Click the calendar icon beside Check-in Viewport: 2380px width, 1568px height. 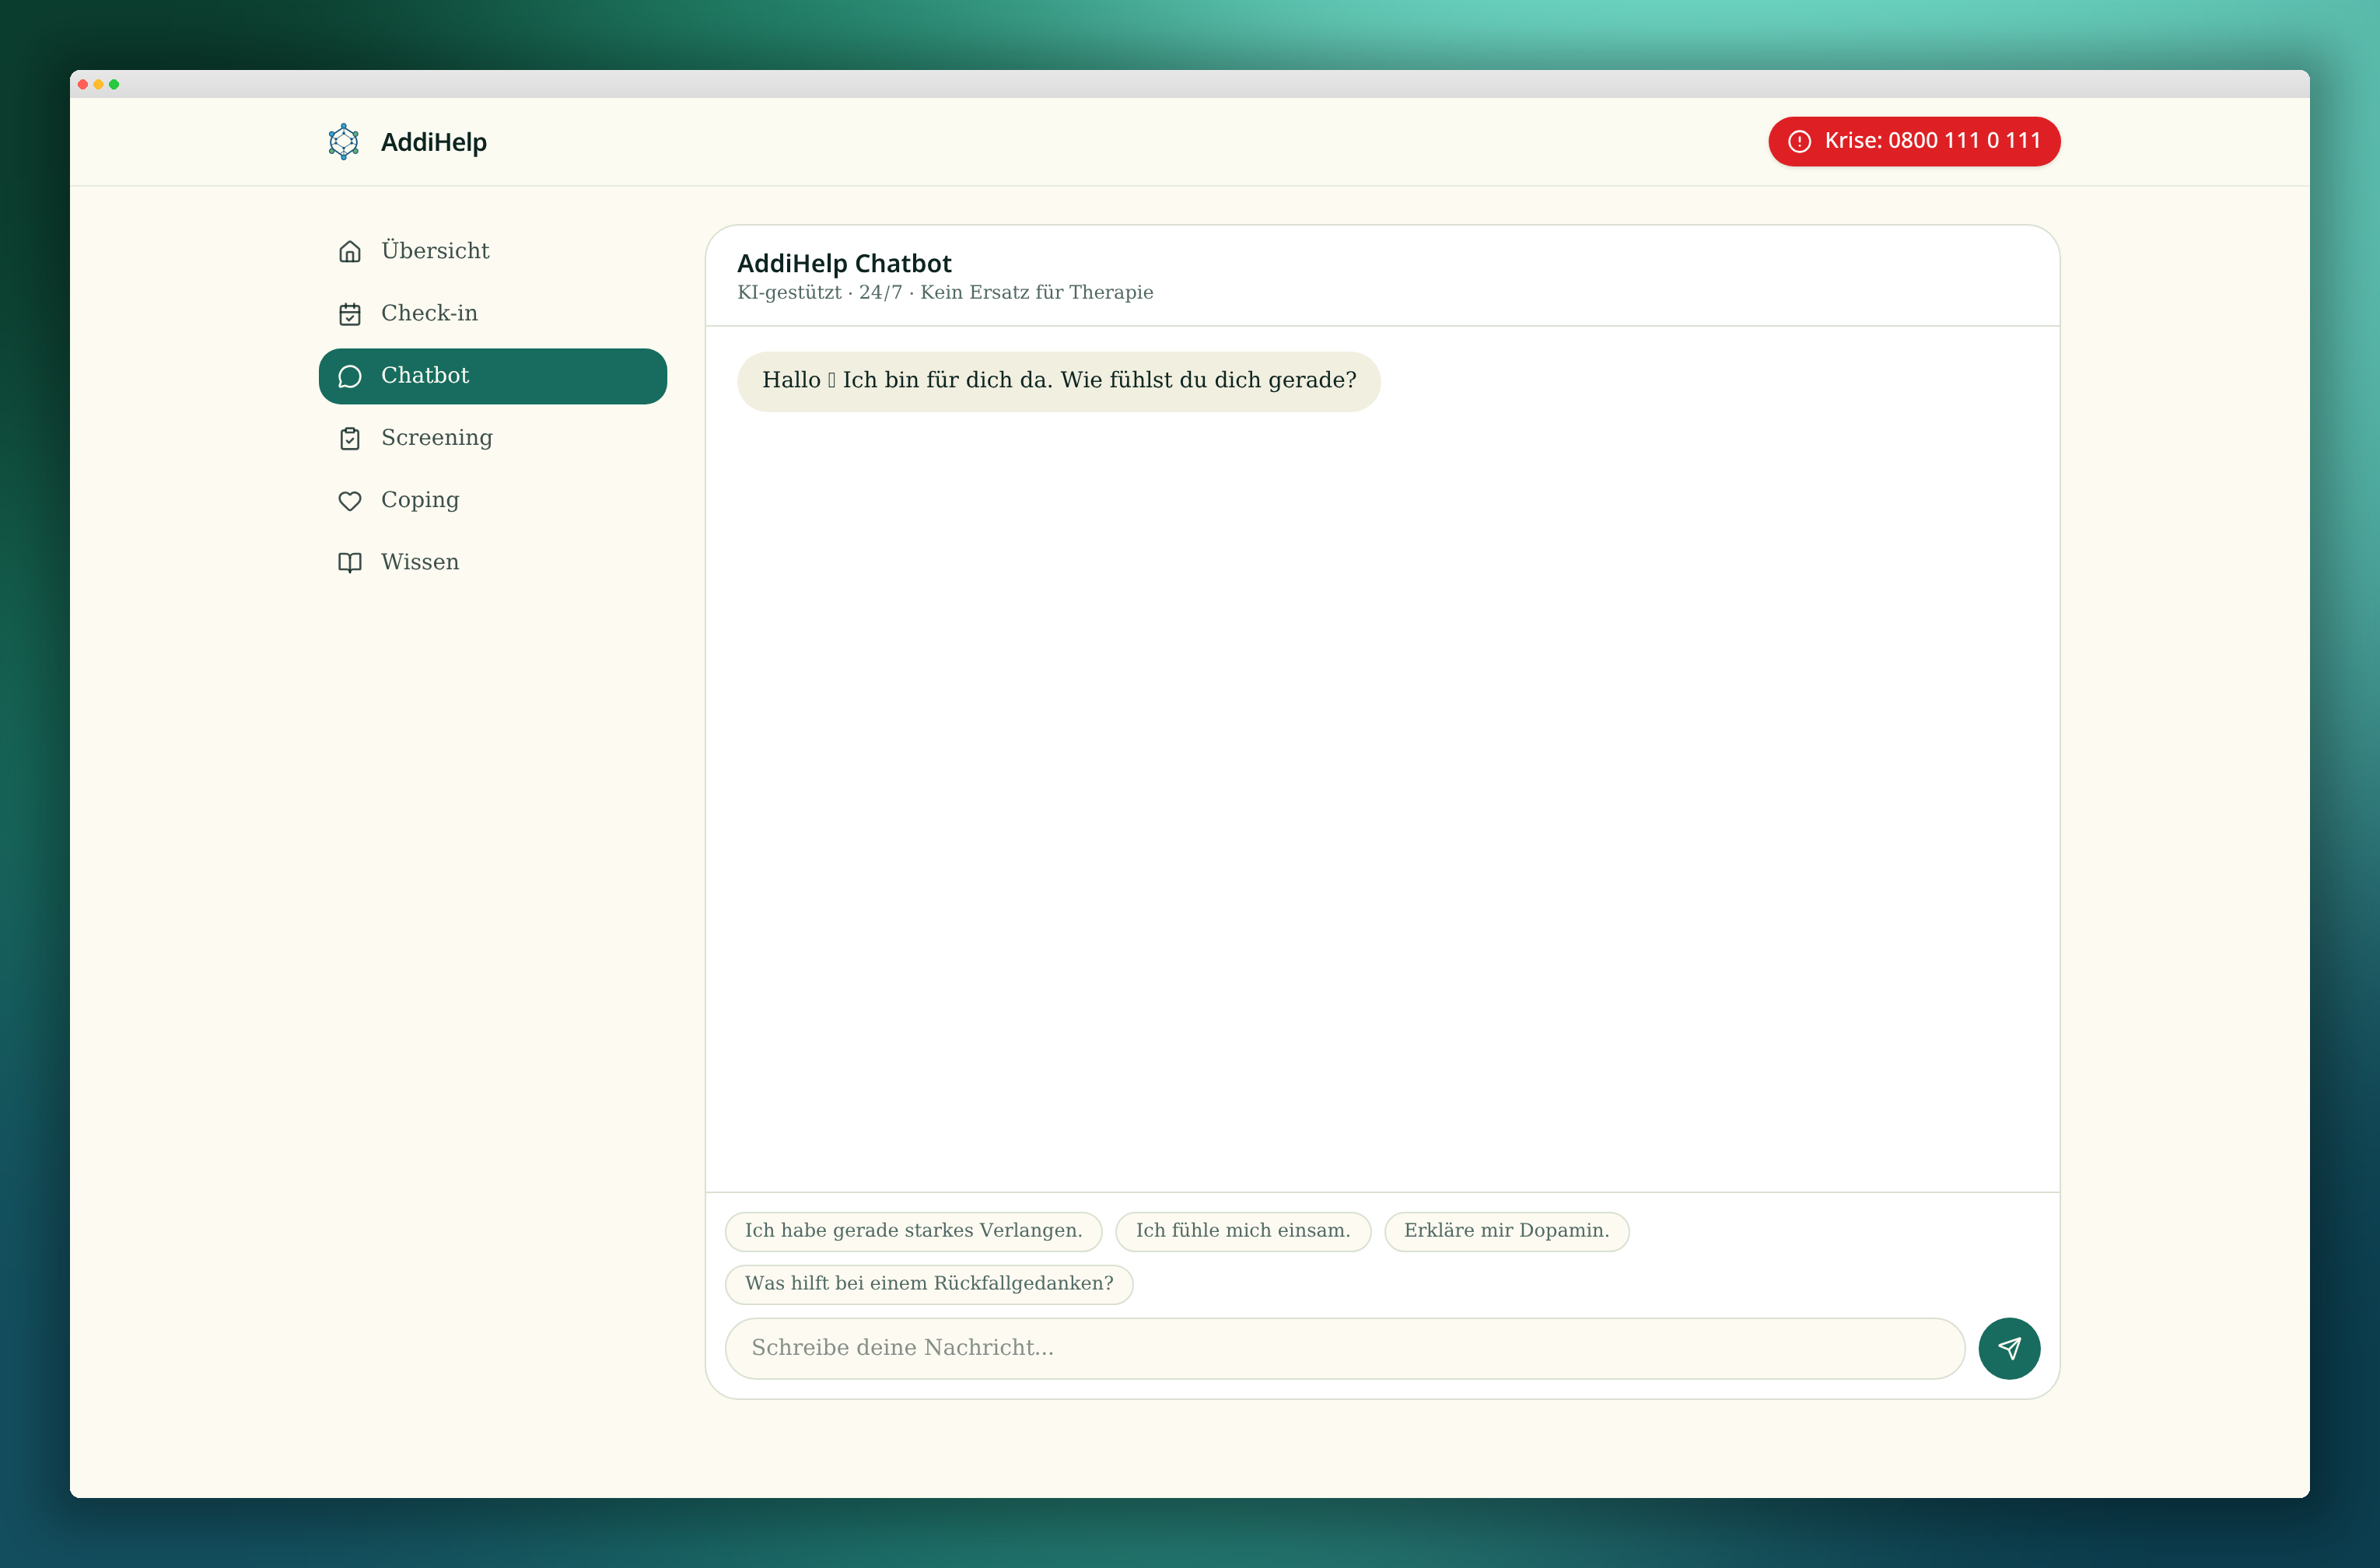[350, 314]
